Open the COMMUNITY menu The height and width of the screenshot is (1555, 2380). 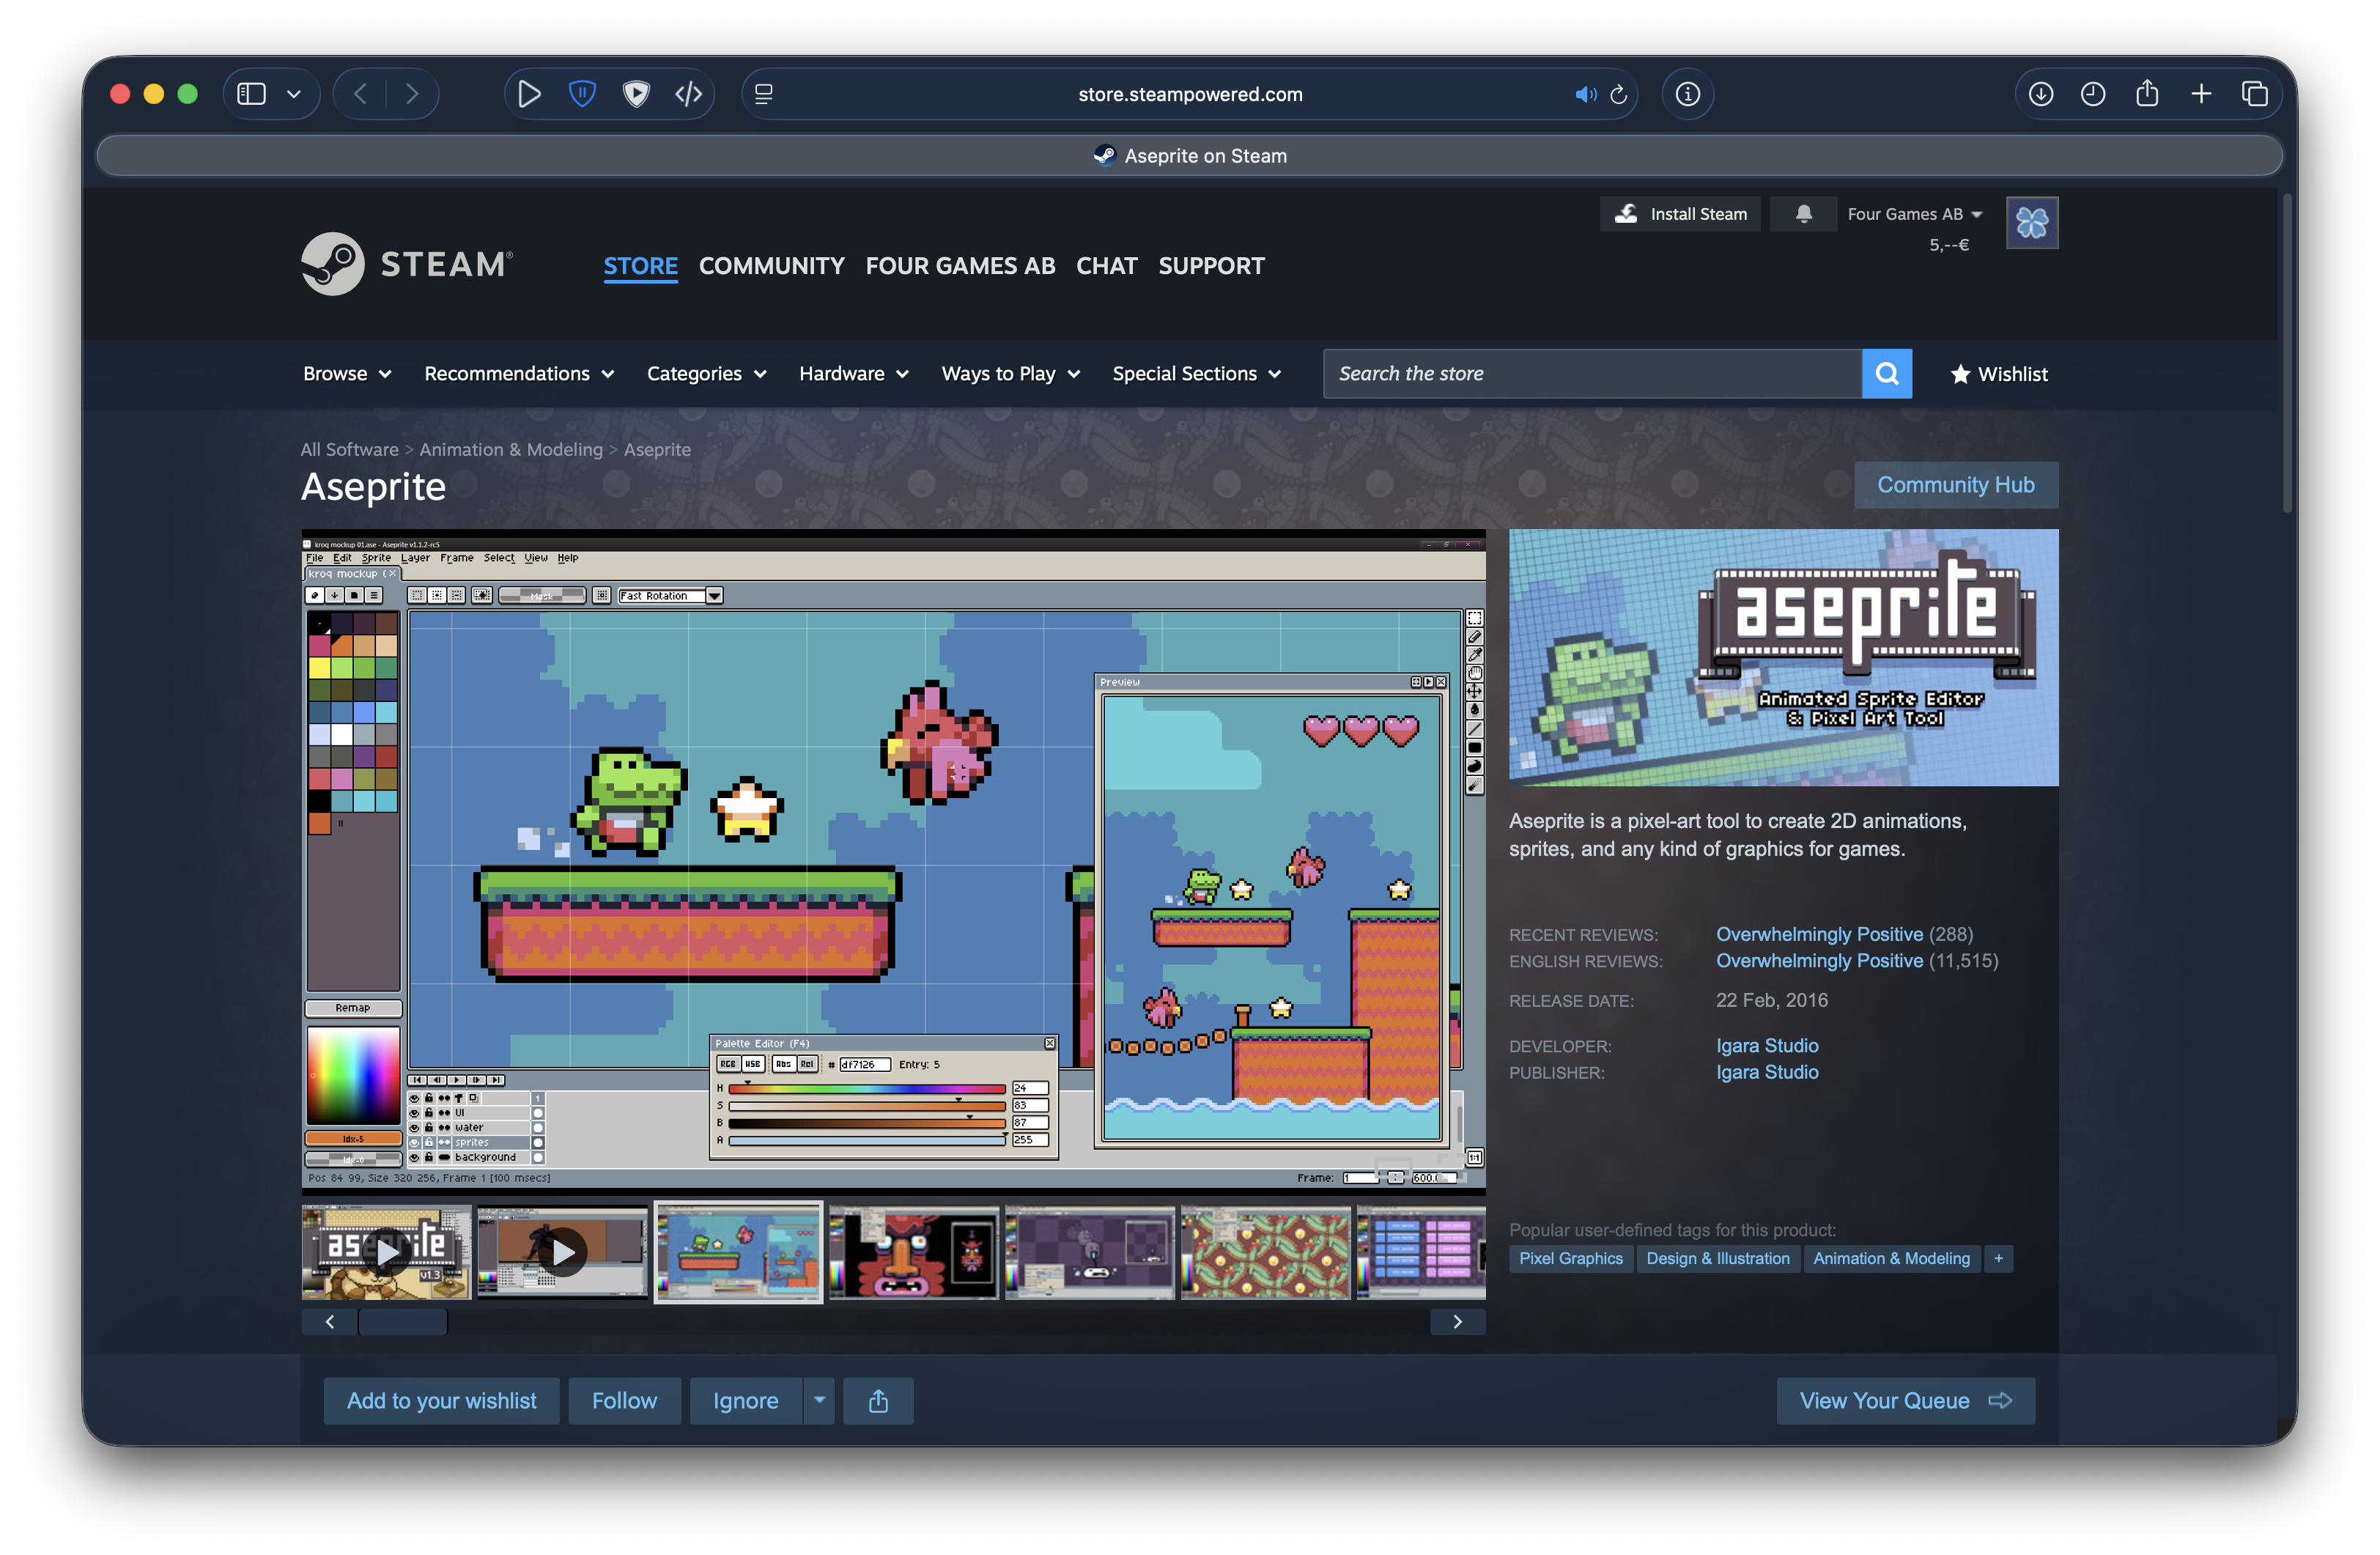tap(771, 266)
